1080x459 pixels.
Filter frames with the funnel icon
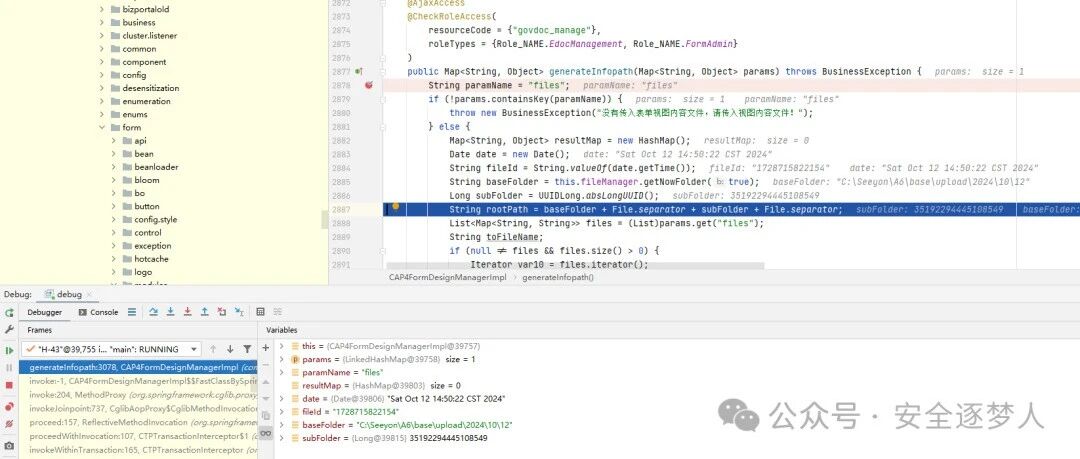pyautogui.click(x=247, y=349)
